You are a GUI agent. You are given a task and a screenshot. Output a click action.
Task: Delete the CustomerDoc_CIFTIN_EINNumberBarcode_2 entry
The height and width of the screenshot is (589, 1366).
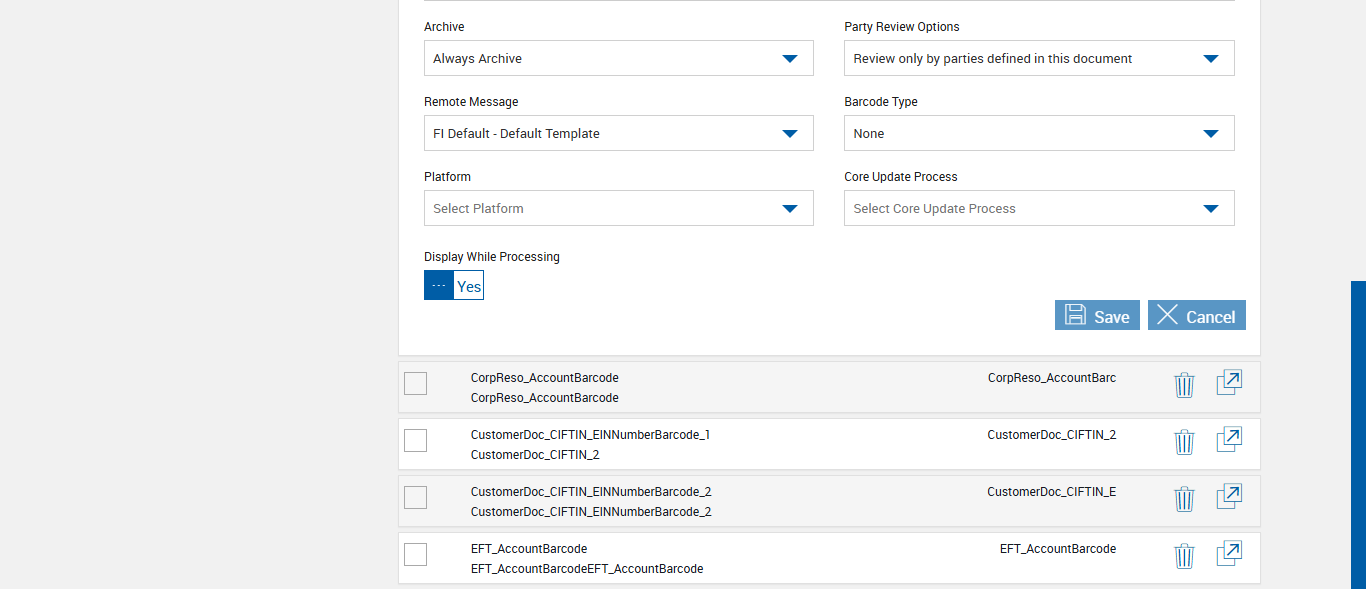(1184, 498)
